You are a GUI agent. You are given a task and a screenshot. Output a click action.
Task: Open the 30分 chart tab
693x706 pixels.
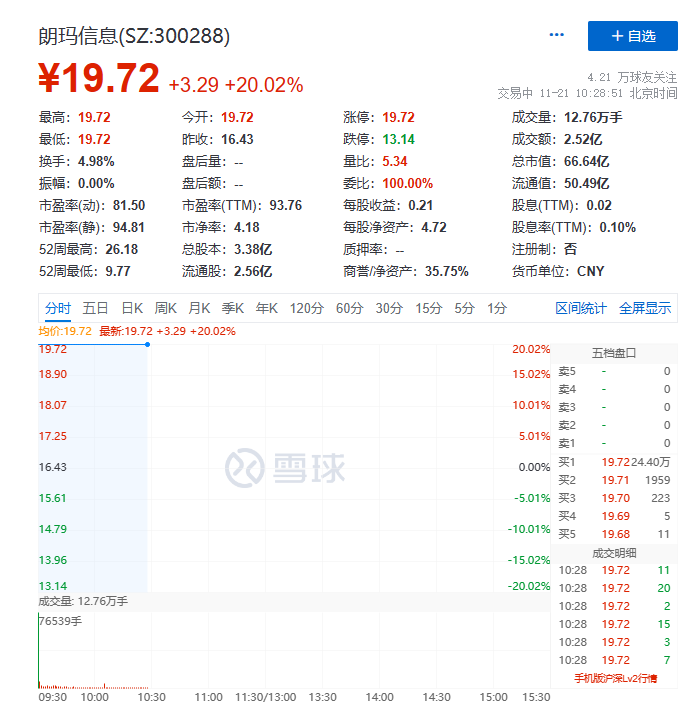389,308
